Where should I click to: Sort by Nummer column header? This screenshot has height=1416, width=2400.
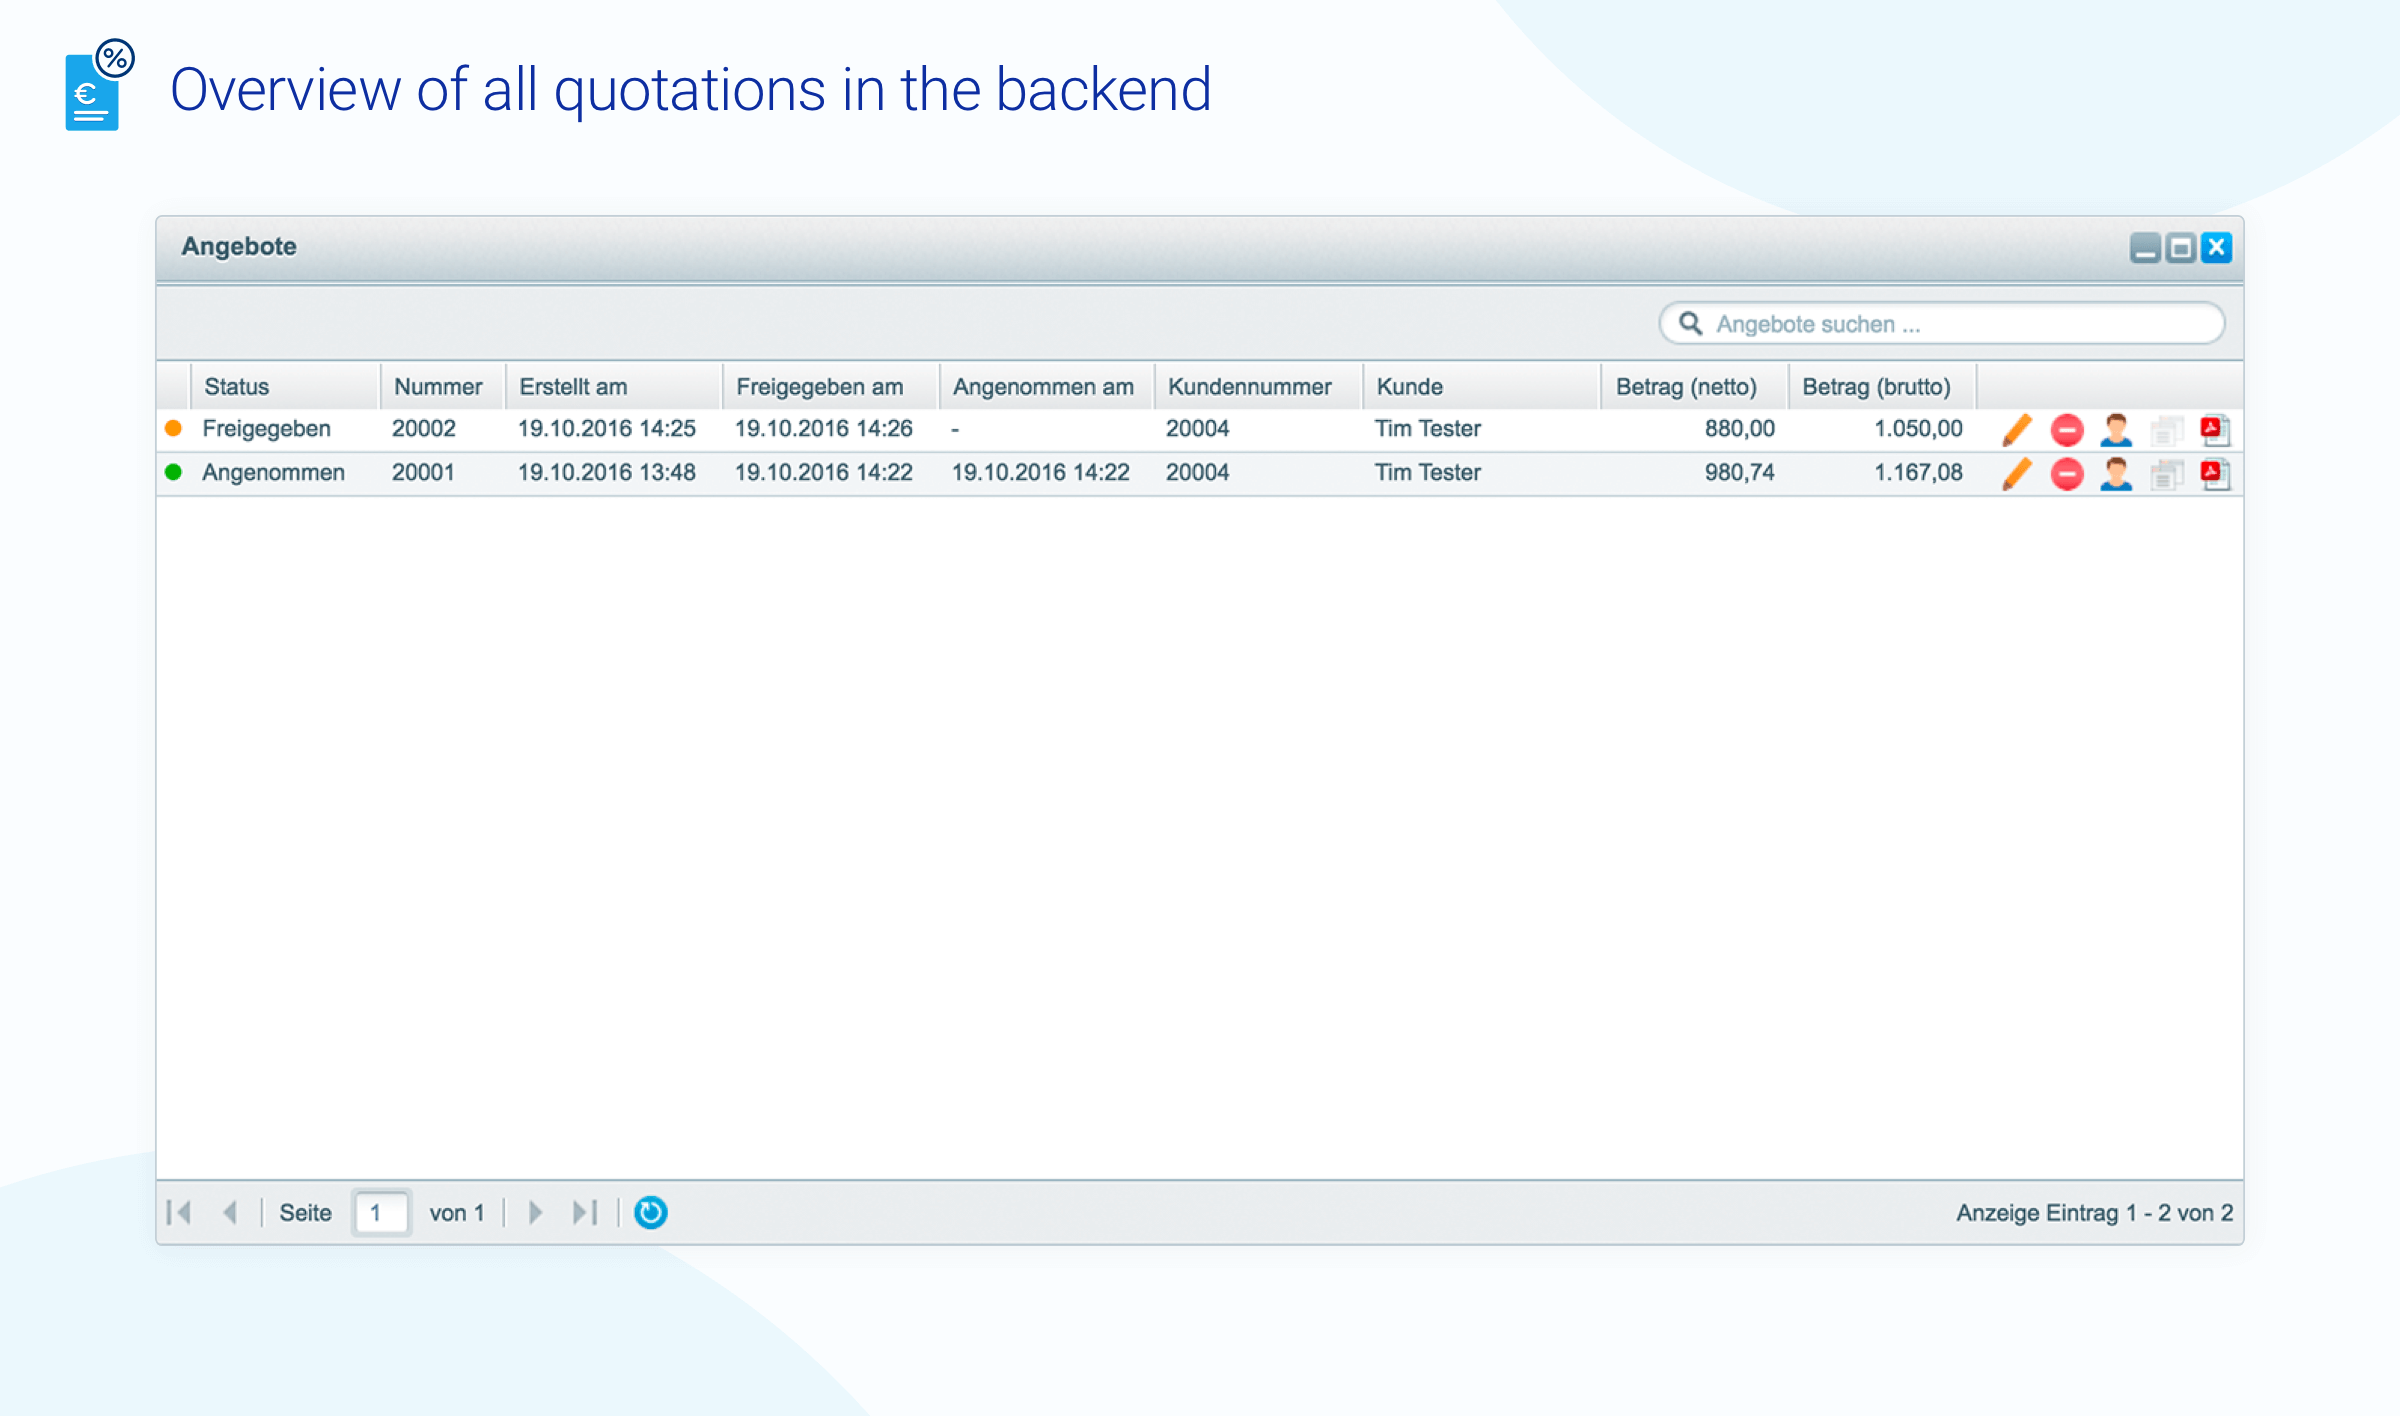click(442, 386)
